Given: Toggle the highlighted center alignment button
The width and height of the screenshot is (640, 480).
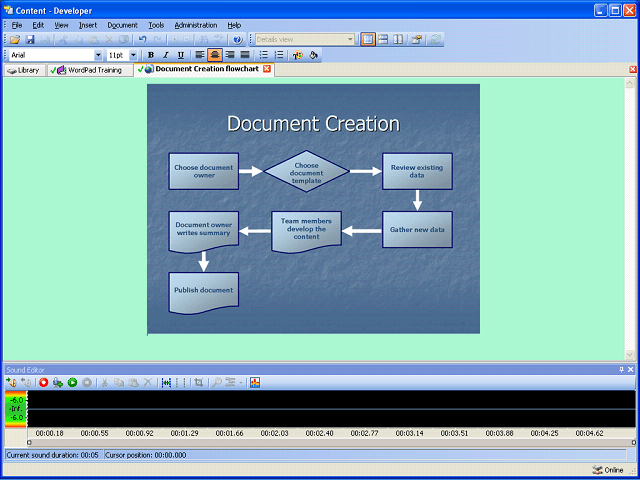Looking at the screenshot, I should [x=215, y=55].
